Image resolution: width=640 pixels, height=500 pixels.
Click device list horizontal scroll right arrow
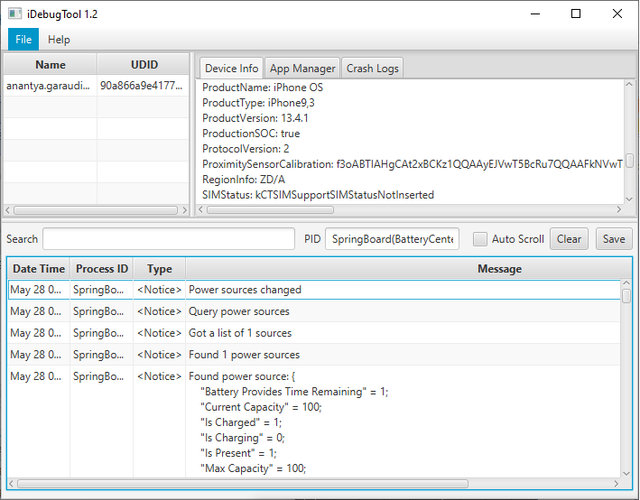point(184,210)
